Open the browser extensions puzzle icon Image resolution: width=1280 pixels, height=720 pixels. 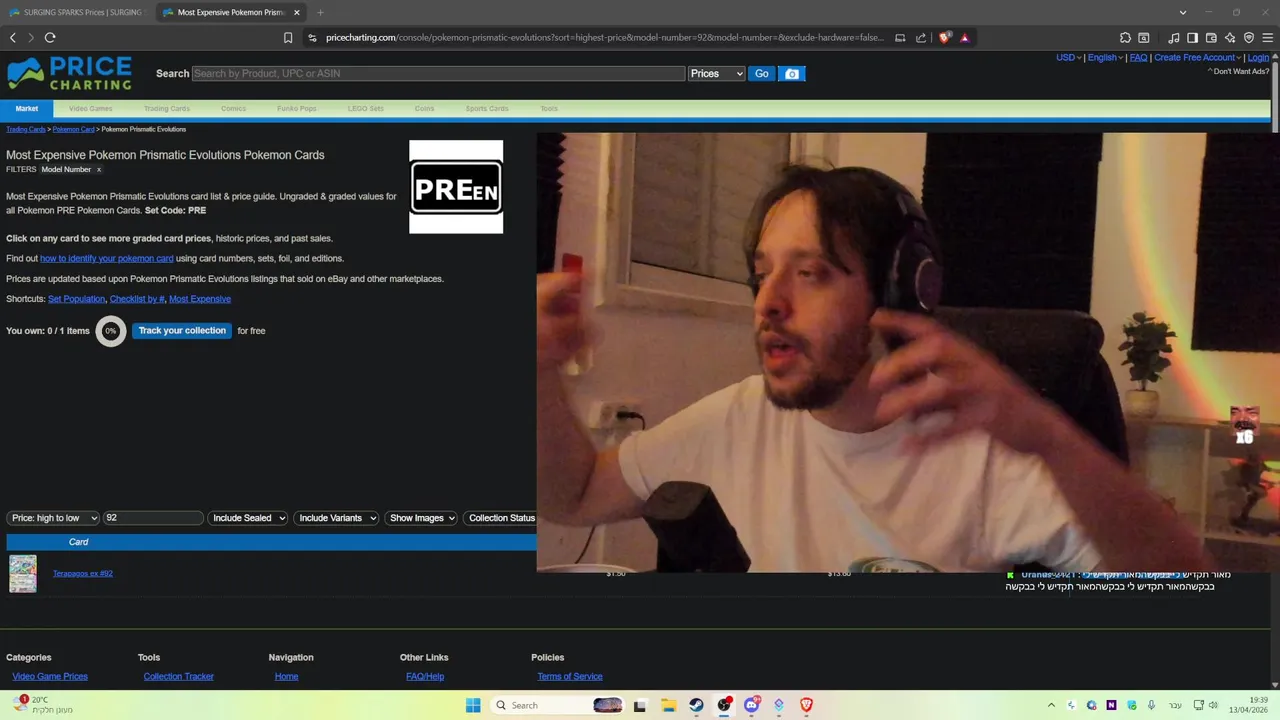[1125, 38]
